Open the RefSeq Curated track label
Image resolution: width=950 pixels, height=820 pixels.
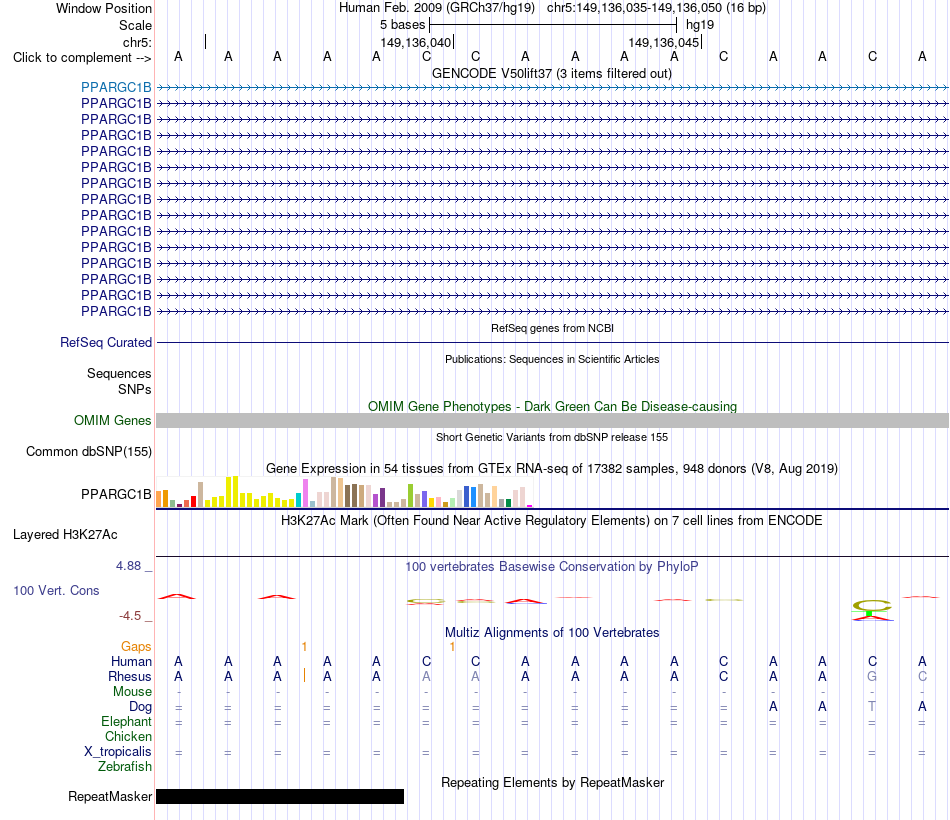(x=106, y=342)
